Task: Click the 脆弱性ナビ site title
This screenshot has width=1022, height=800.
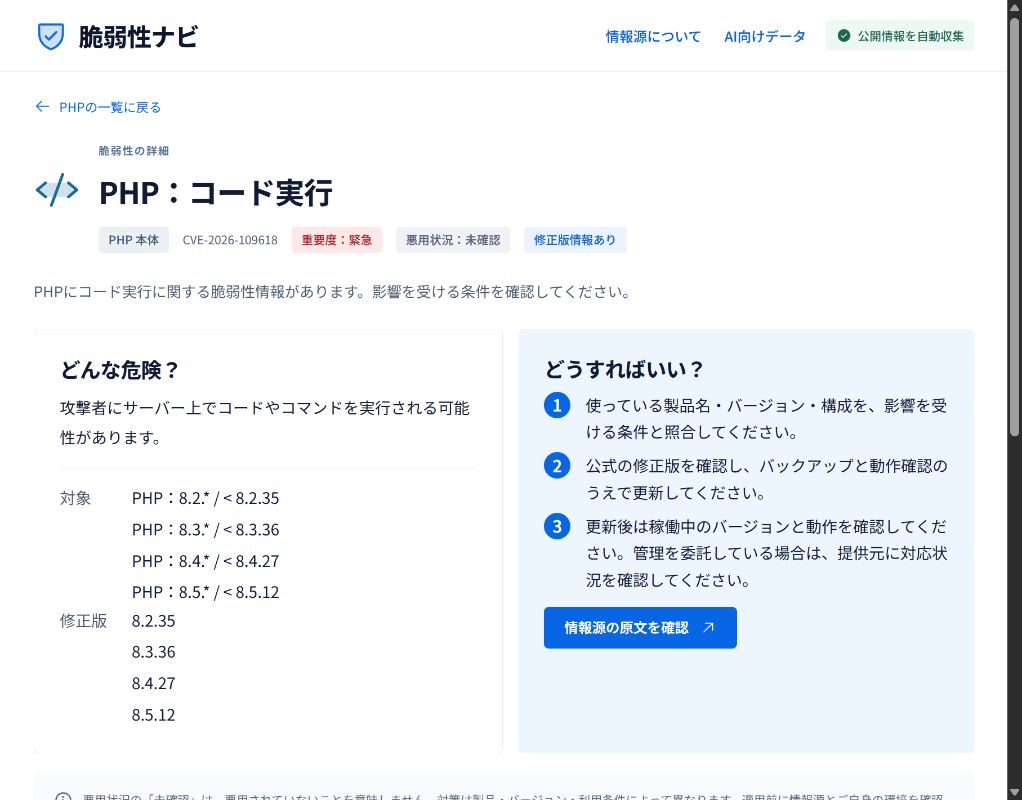Action: tap(138, 37)
